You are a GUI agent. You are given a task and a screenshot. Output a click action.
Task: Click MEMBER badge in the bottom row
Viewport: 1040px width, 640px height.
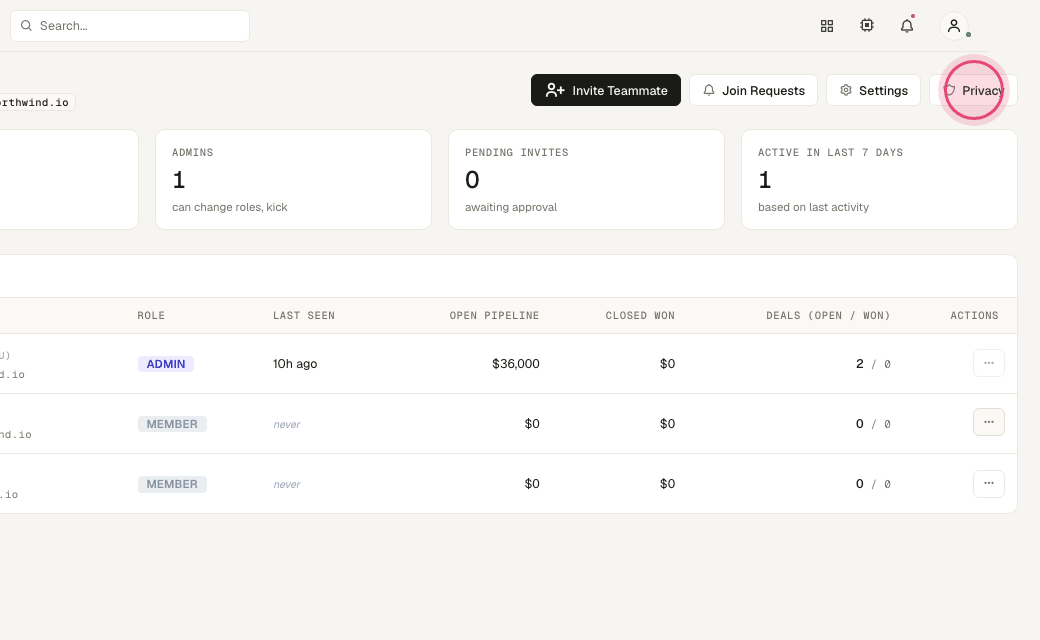click(x=172, y=484)
